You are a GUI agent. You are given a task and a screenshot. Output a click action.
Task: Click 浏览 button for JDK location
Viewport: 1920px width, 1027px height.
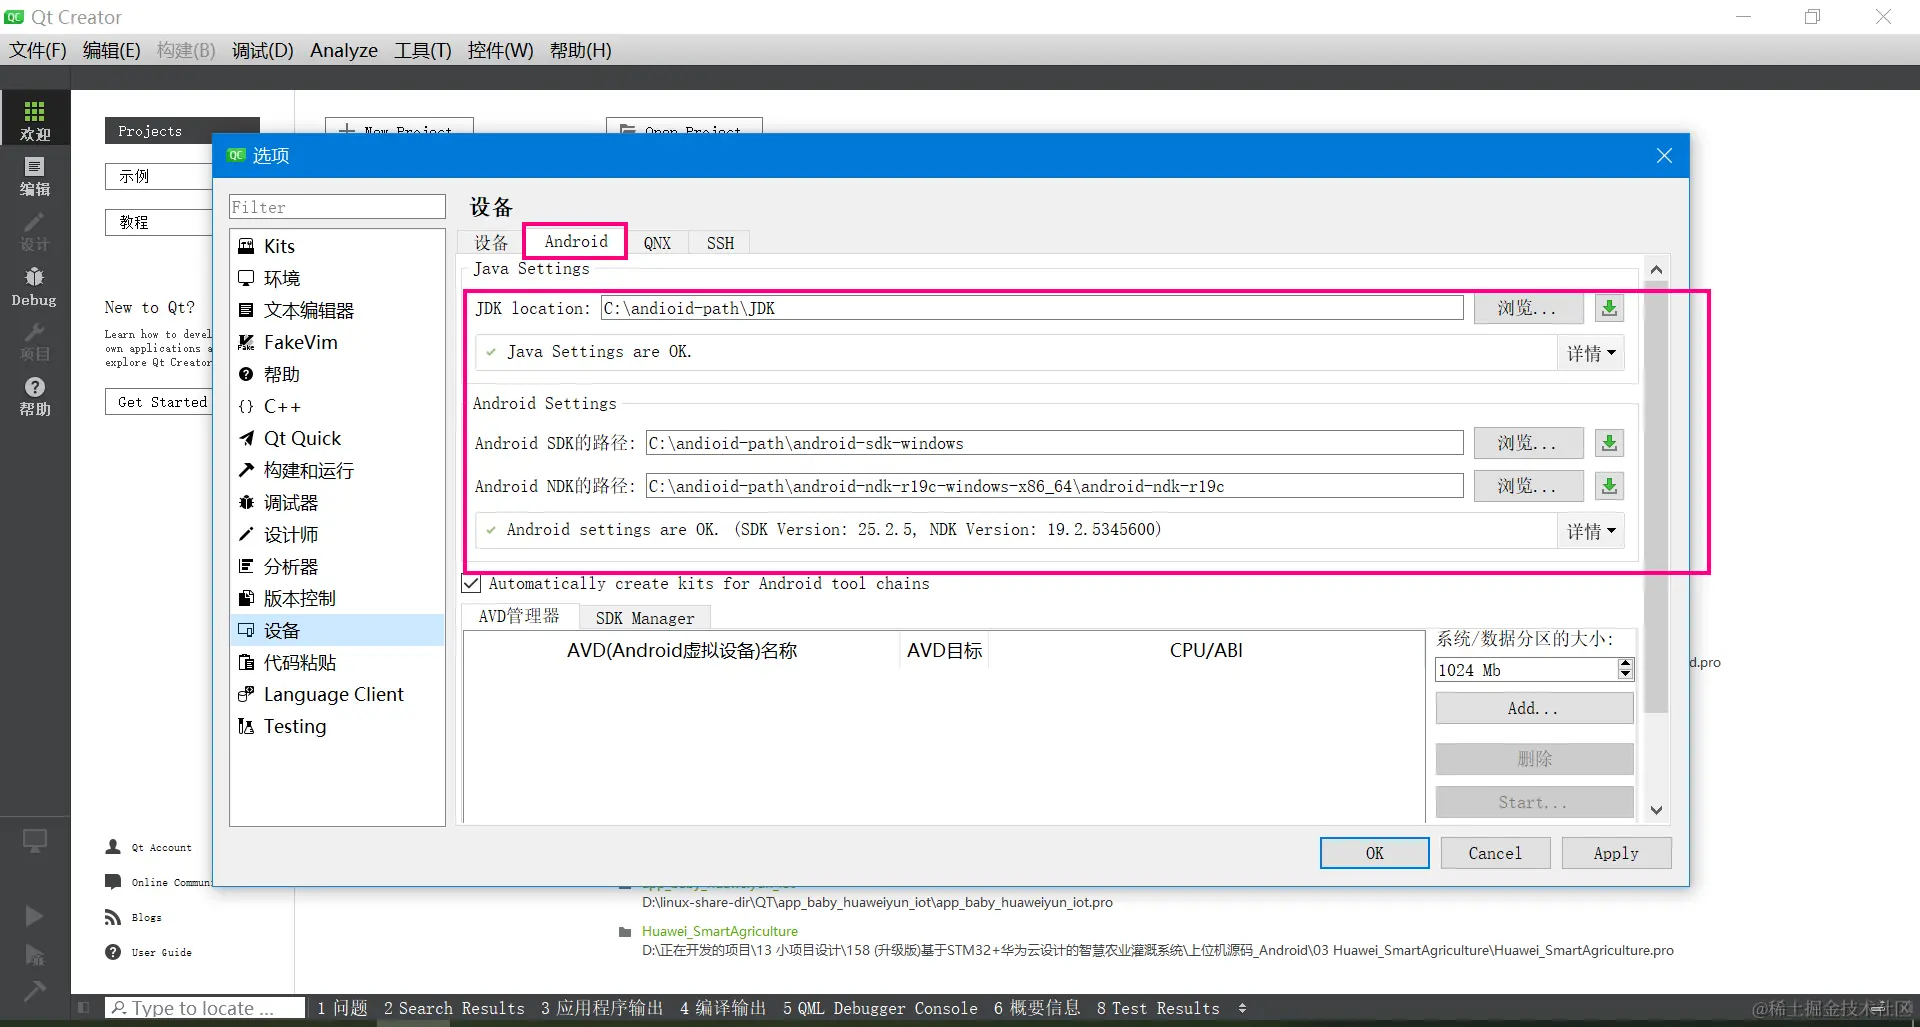click(1528, 308)
